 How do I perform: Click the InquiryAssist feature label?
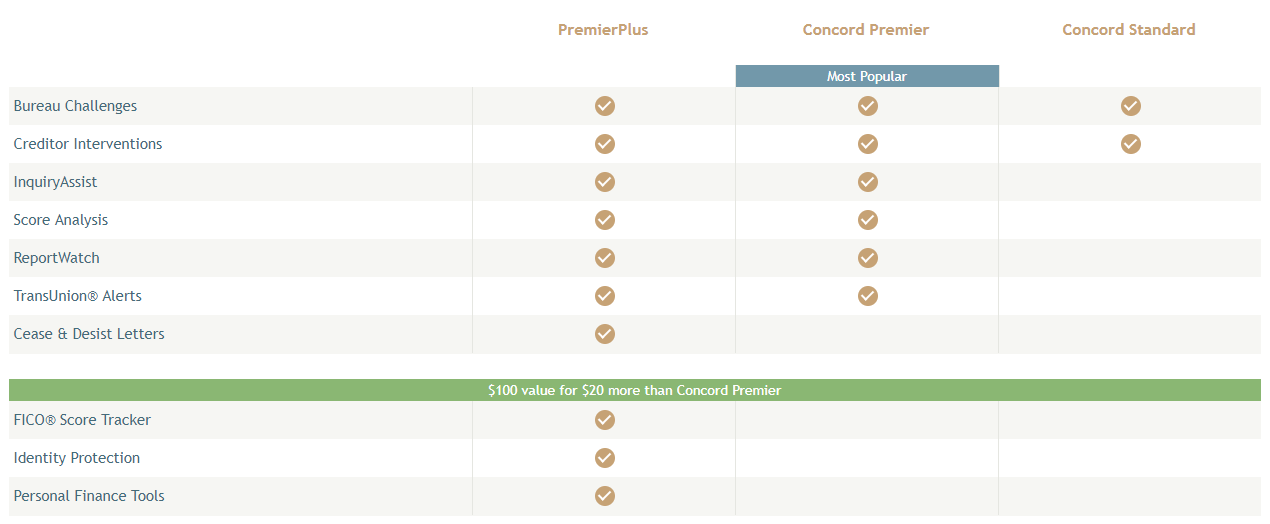pos(55,182)
